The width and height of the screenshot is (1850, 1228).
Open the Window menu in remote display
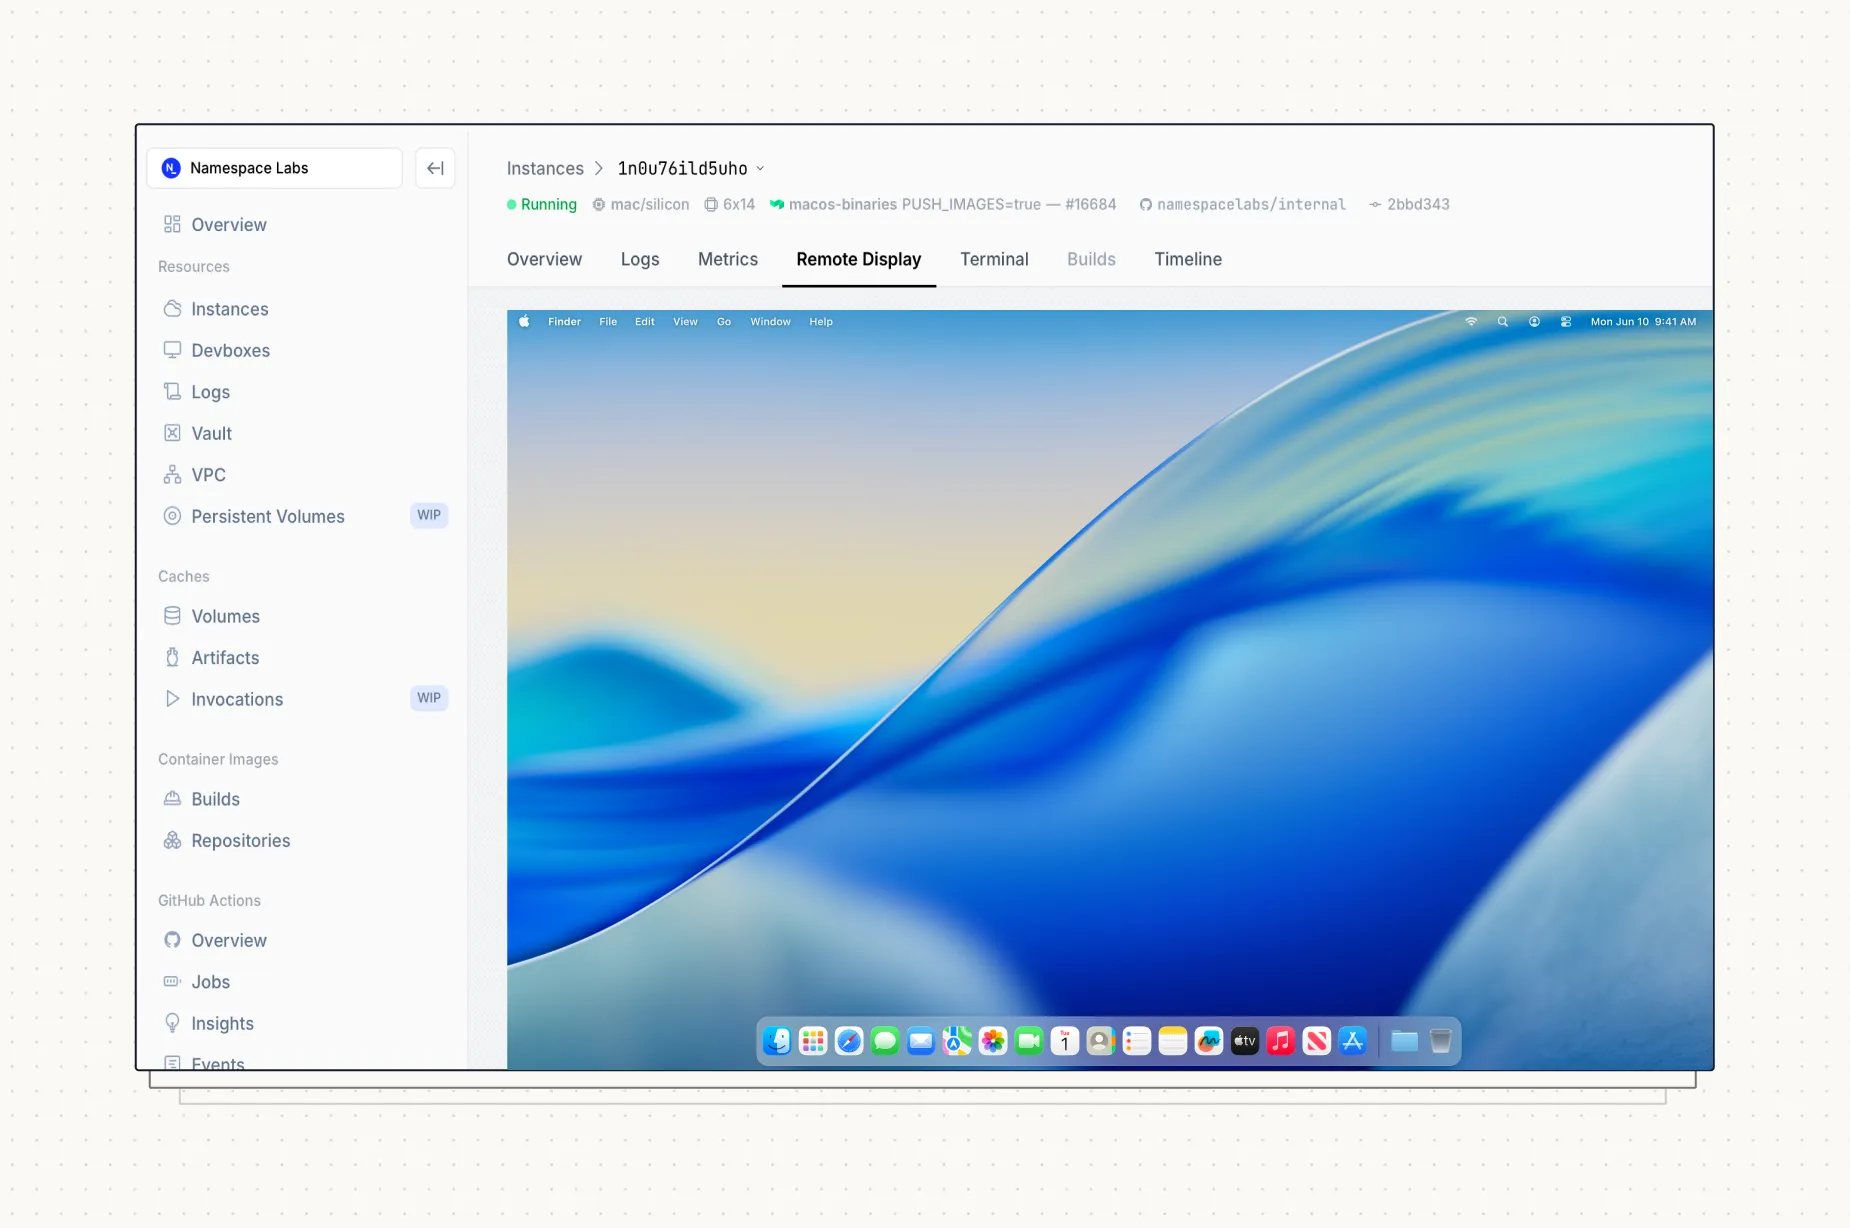[x=770, y=321]
